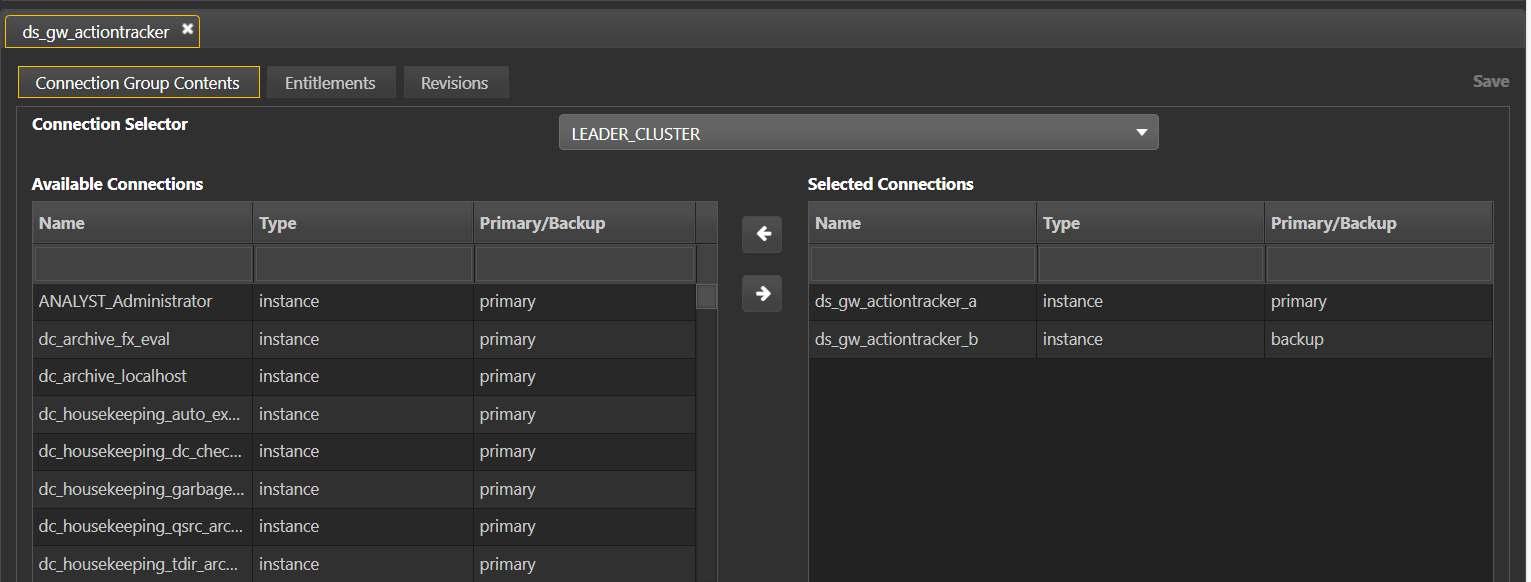Close the ds_gw_actiontracker tab
This screenshot has width=1531, height=582.
tap(187, 30)
